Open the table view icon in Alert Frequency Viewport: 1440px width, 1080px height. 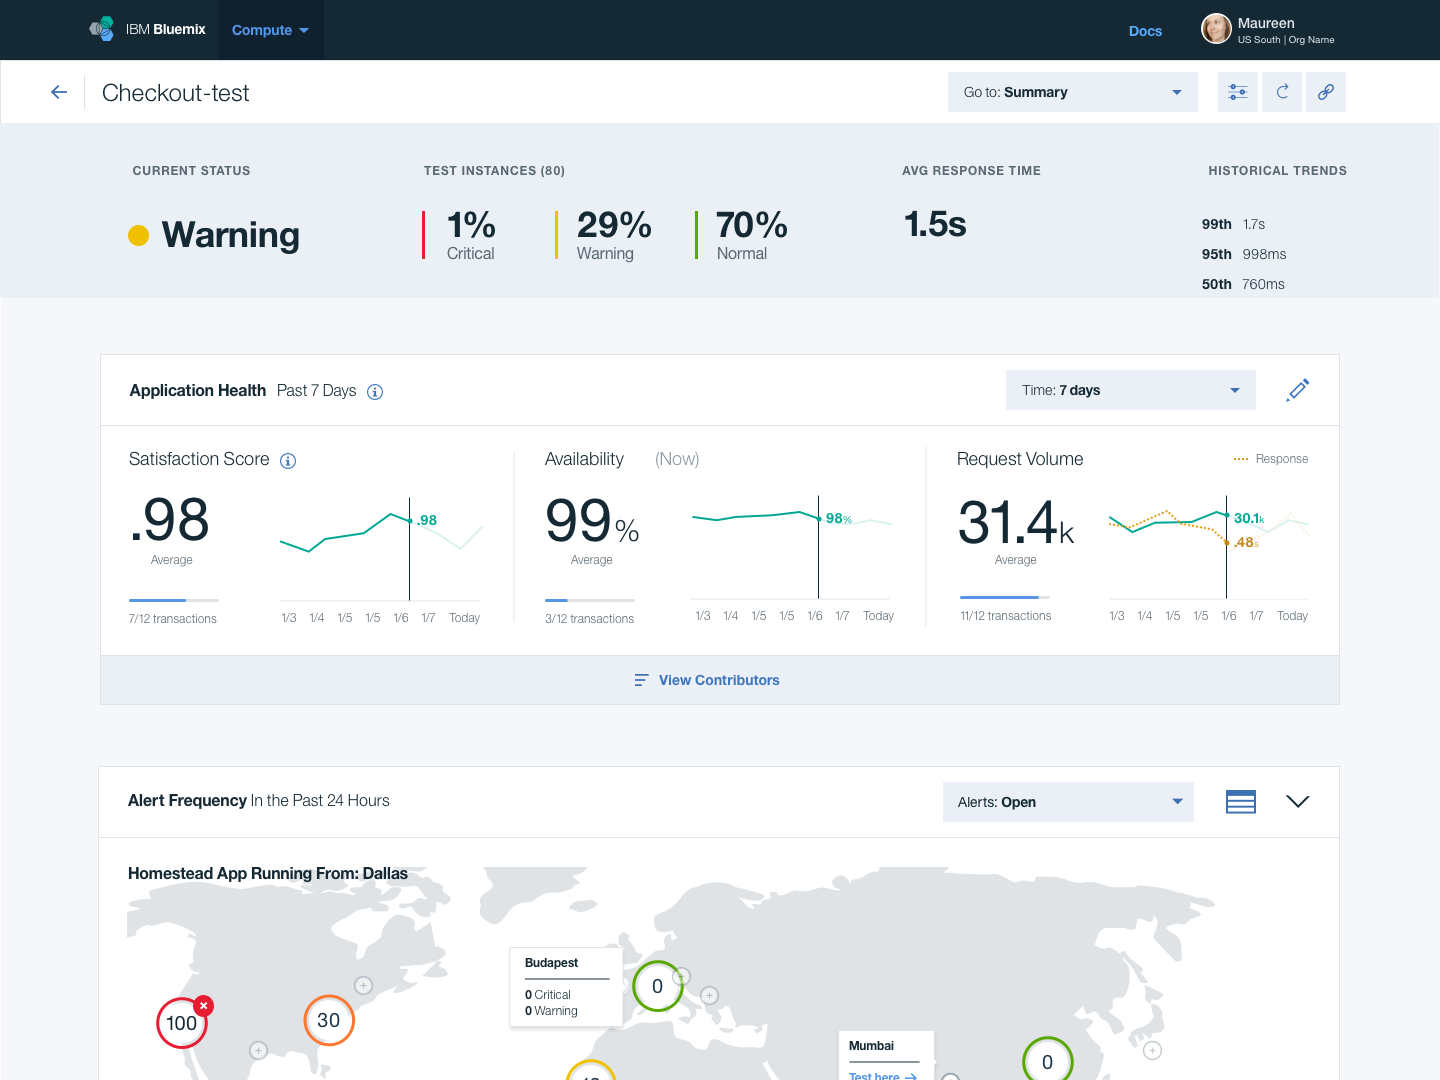pyautogui.click(x=1240, y=801)
